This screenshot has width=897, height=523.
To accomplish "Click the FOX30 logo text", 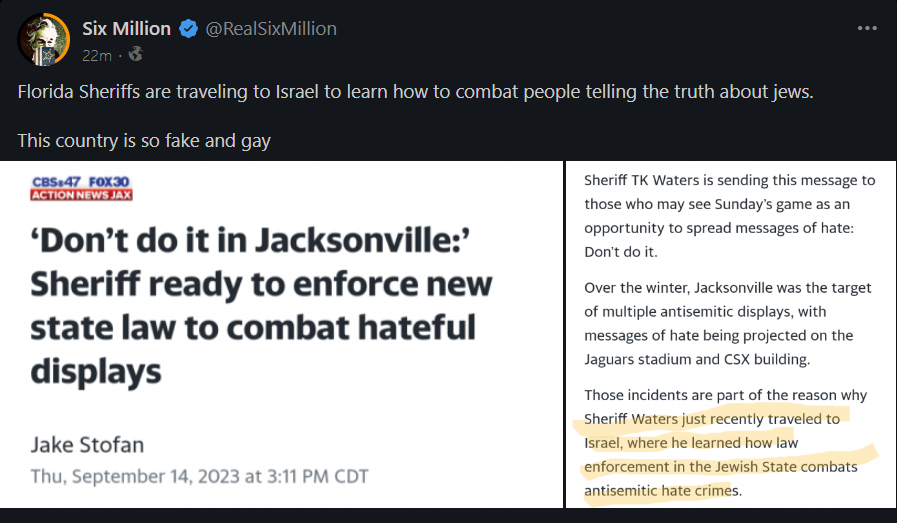I will 110,182.
